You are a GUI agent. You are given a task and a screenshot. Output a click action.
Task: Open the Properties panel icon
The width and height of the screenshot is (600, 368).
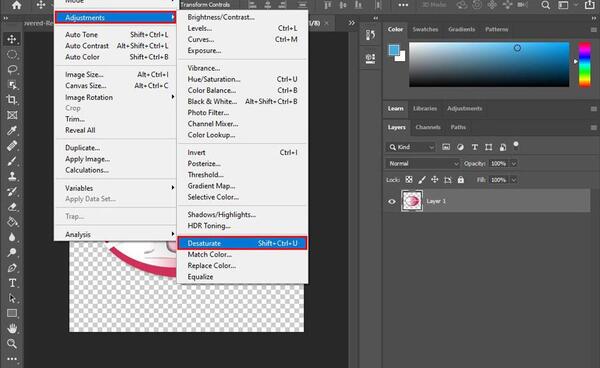pos(370,58)
